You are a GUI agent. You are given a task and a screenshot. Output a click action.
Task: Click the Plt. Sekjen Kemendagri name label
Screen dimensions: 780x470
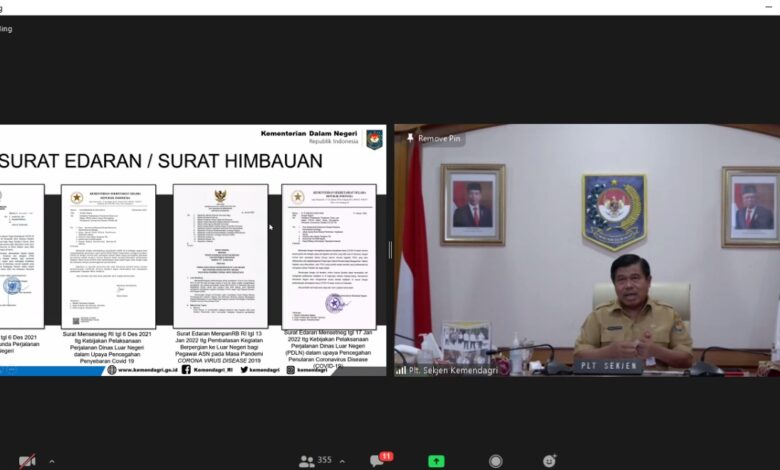[x=451, y=370]
